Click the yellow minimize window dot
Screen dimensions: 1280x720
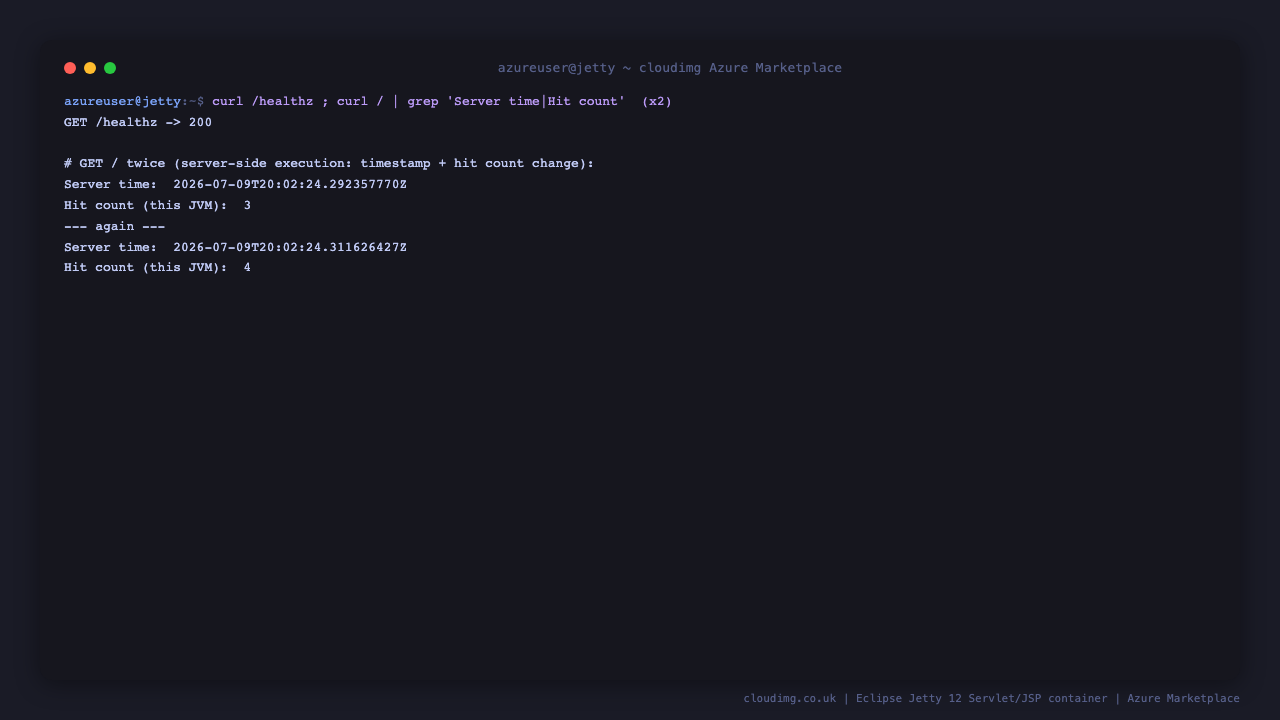click(x=90, y=68)
